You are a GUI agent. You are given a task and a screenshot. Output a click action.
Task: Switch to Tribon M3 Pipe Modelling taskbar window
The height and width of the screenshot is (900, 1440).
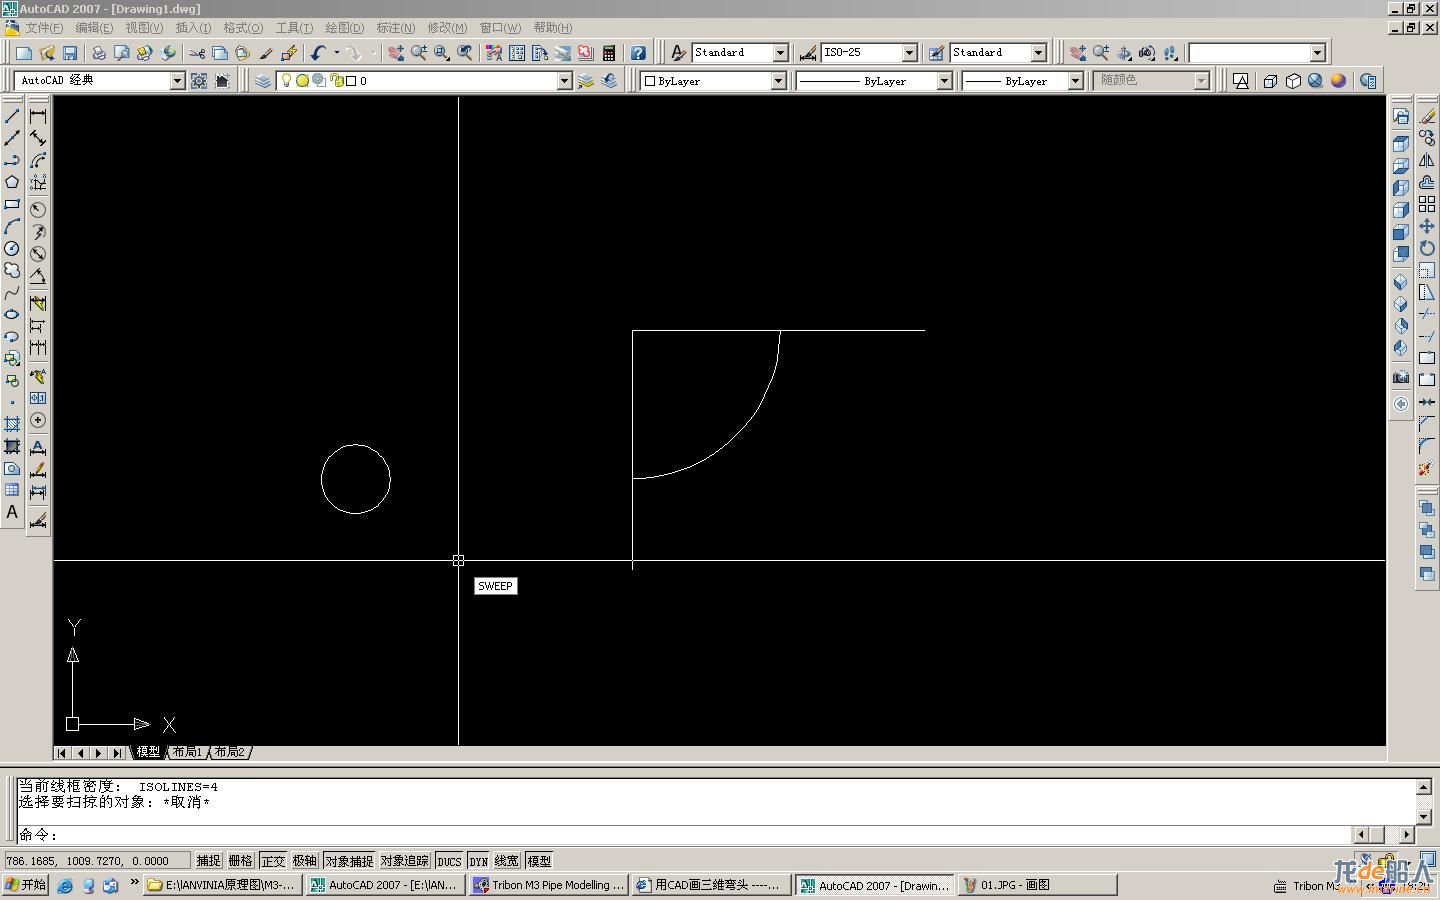click(549, 885)
